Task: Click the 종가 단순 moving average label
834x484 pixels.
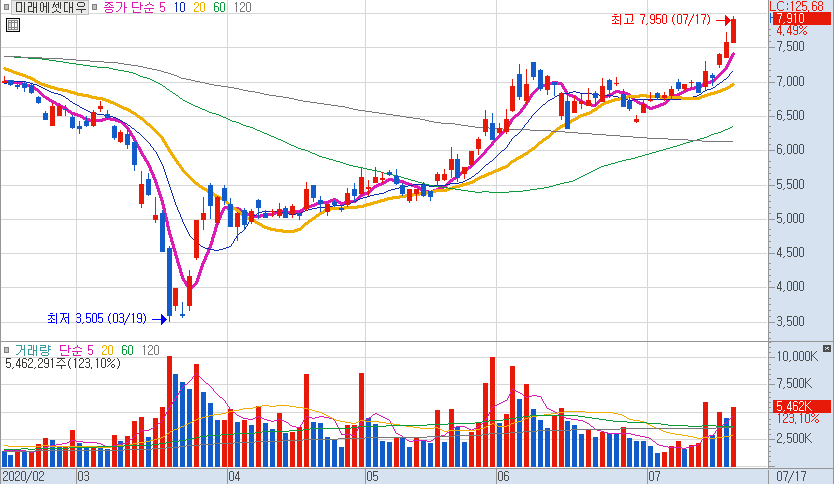Action: 129,7
